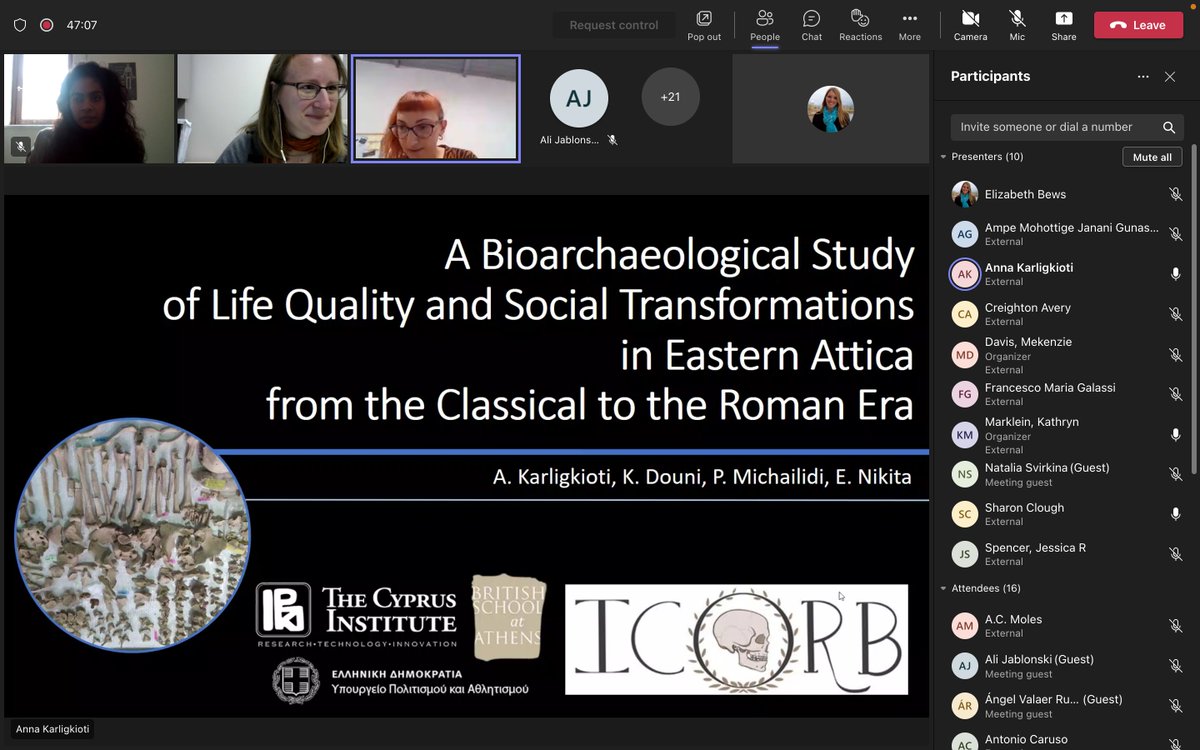The width and height of the screenshot is (1200, 750).
Task: Collapse the Presenters section
Action: pyautogui.click(x=943, y=157)
